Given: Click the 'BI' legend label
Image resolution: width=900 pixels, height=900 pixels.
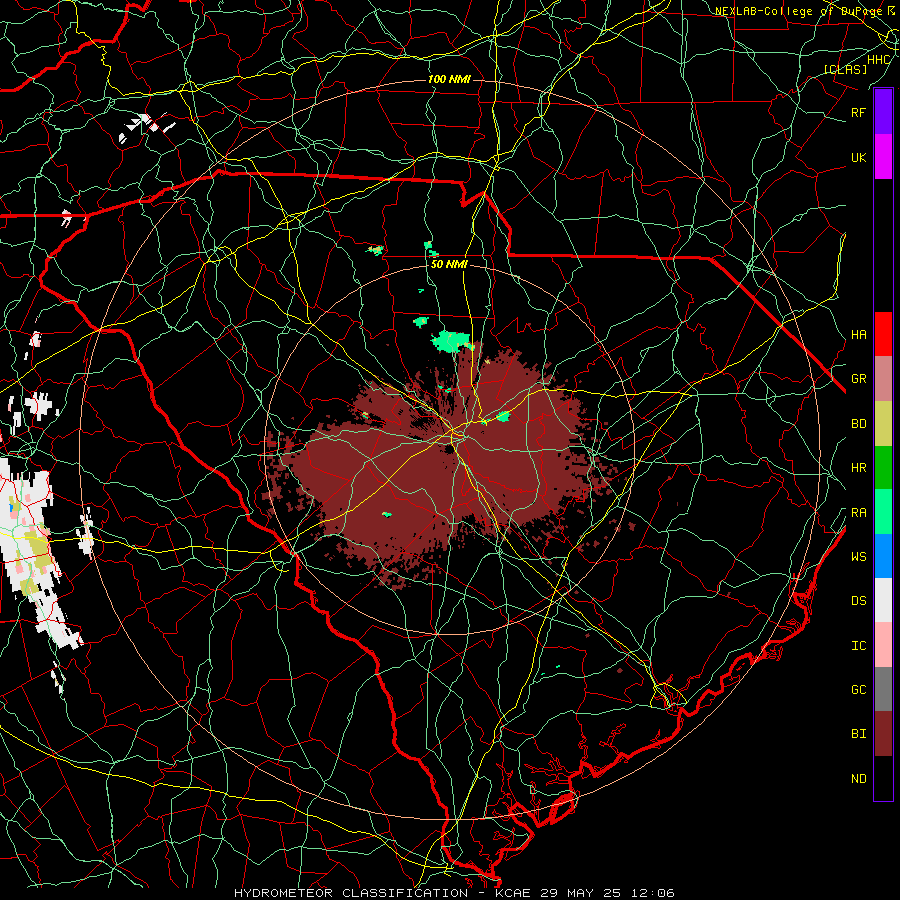Looking at the screenshot, I should [x=858, y=734].
